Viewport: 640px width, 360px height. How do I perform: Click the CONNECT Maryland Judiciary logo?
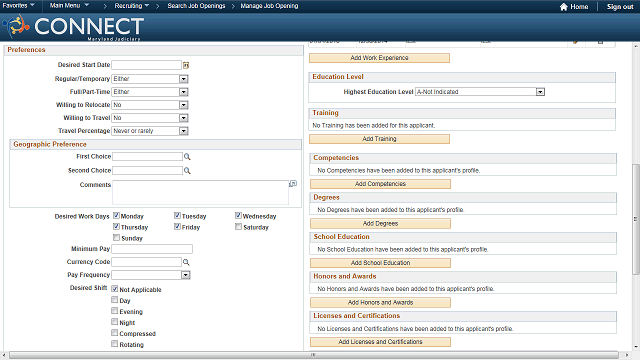point(73,28)
